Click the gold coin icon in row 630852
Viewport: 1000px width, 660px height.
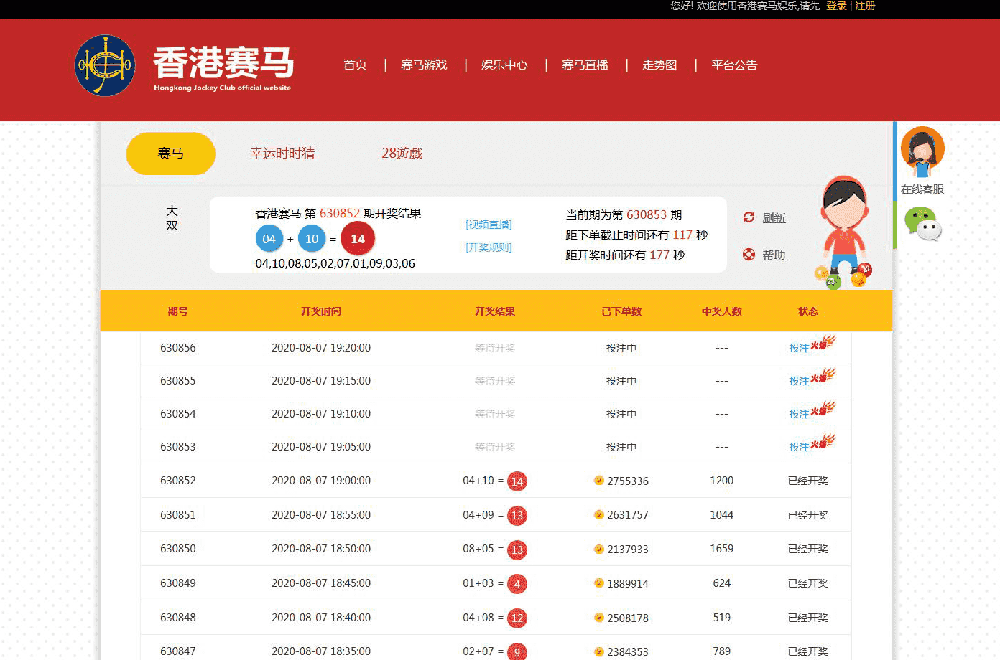598,481
